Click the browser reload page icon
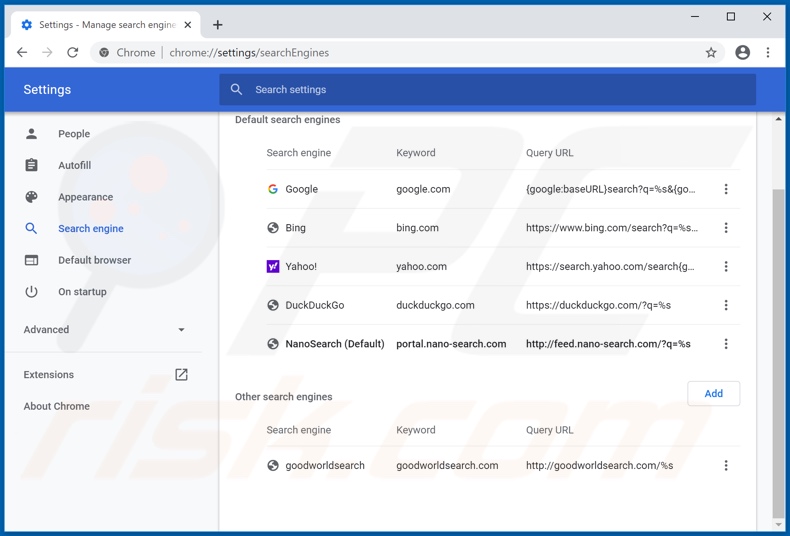This screenshot has height=536, width=790. (x=73, y=53)
